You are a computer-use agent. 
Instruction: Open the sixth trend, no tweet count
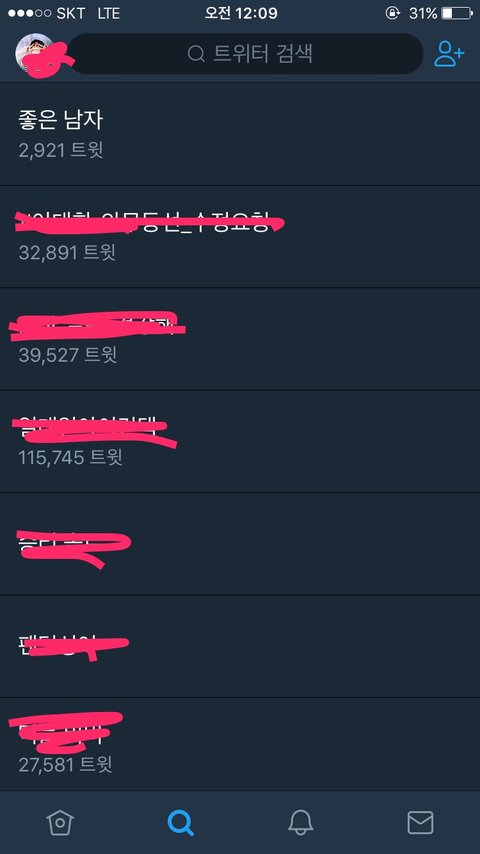(x=240, y=646)
